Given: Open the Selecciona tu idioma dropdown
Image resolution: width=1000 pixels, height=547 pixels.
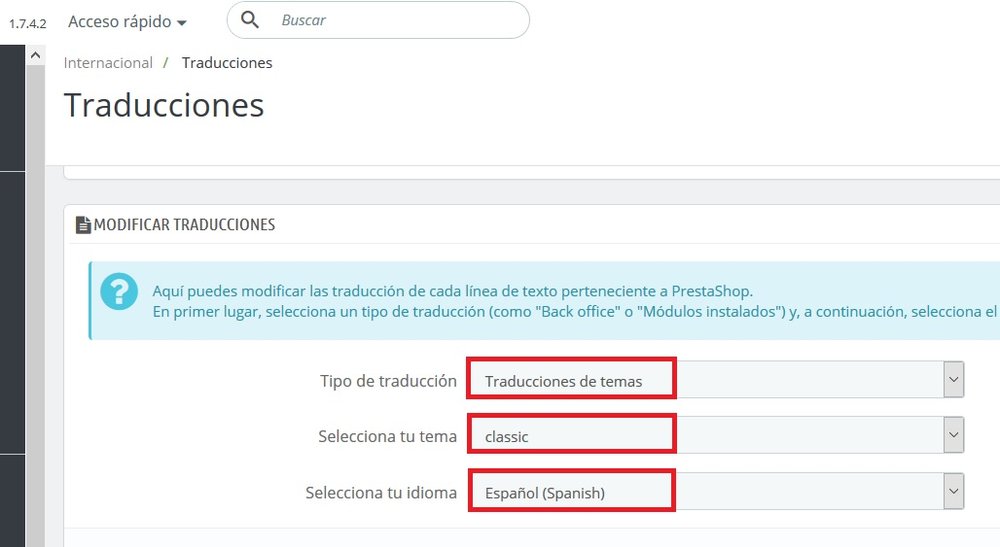Looking at the screenshot, I should pos(715,492).
